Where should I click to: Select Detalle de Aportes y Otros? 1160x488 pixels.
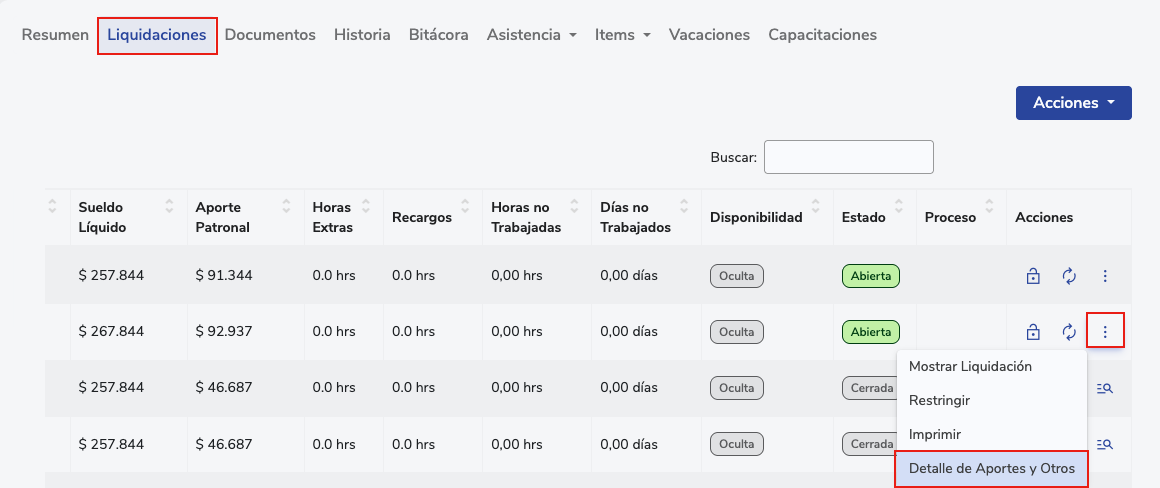pos(991,468)
